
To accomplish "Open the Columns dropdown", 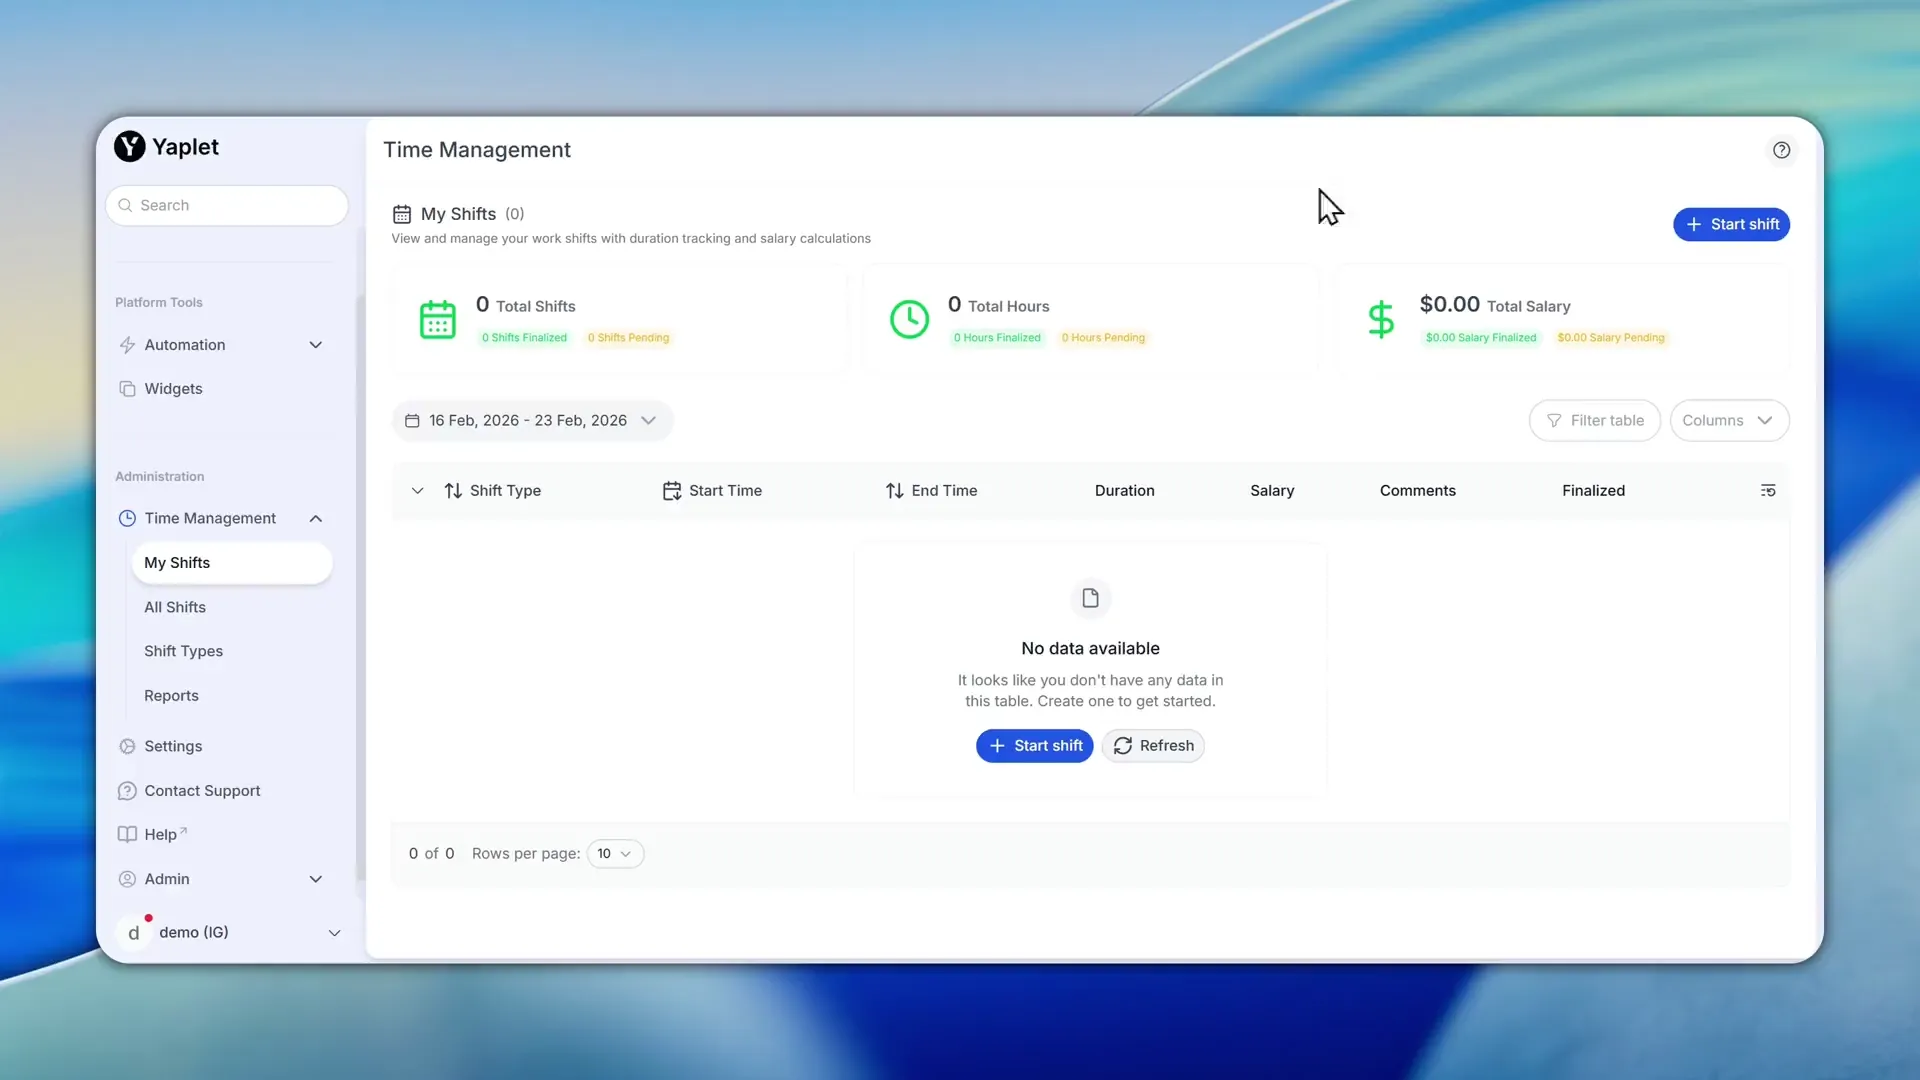I will pos(1728,421).
